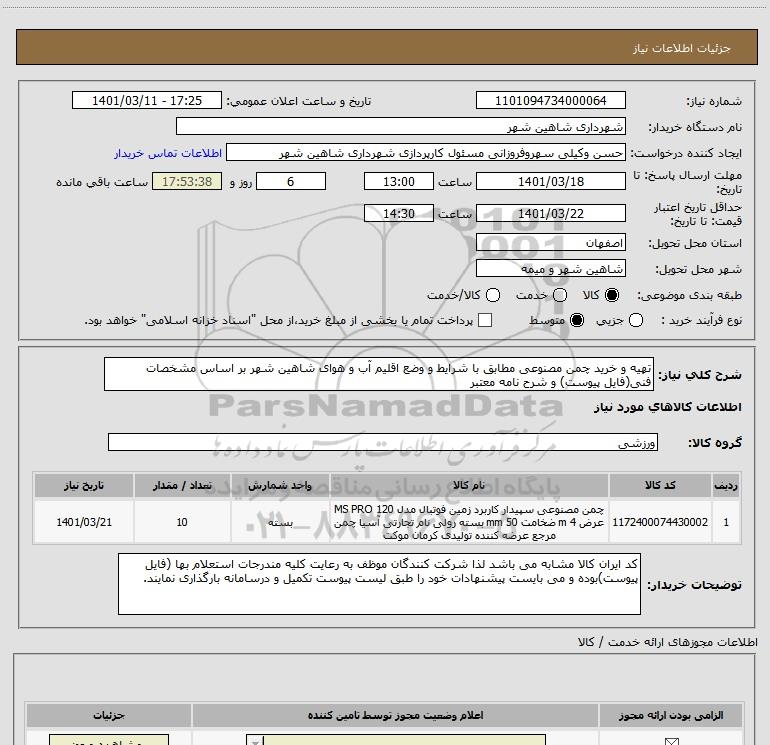This screenshot has width=770, height=745.
Task: Click the buyer name field شهرداری شاهین شهر
Action: [401, 126]
